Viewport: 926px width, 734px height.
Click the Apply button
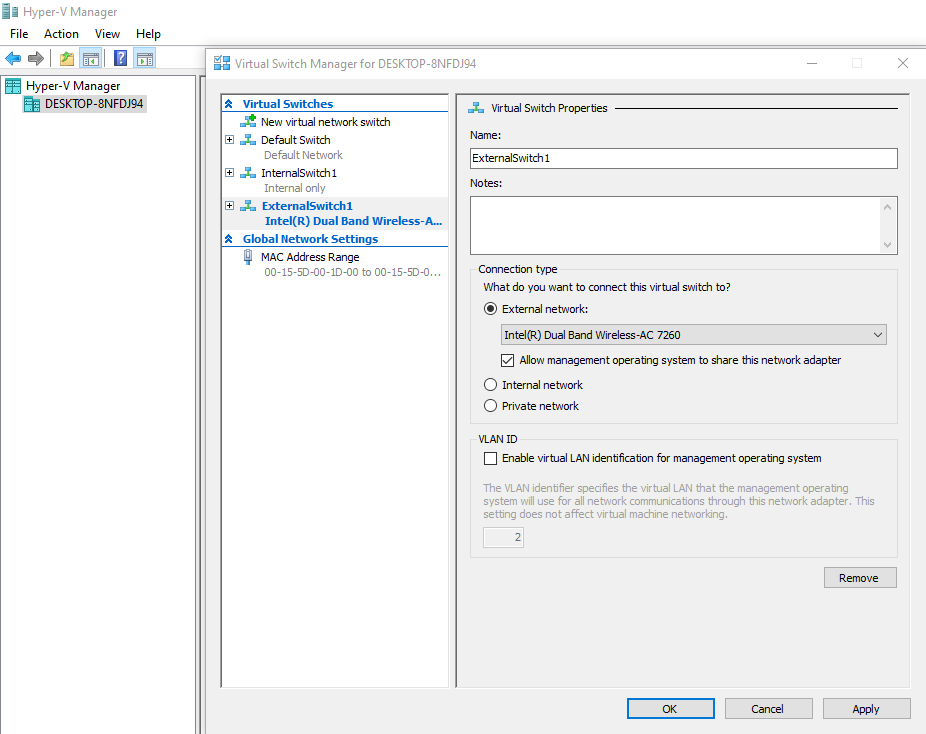[x=866, y=709]
